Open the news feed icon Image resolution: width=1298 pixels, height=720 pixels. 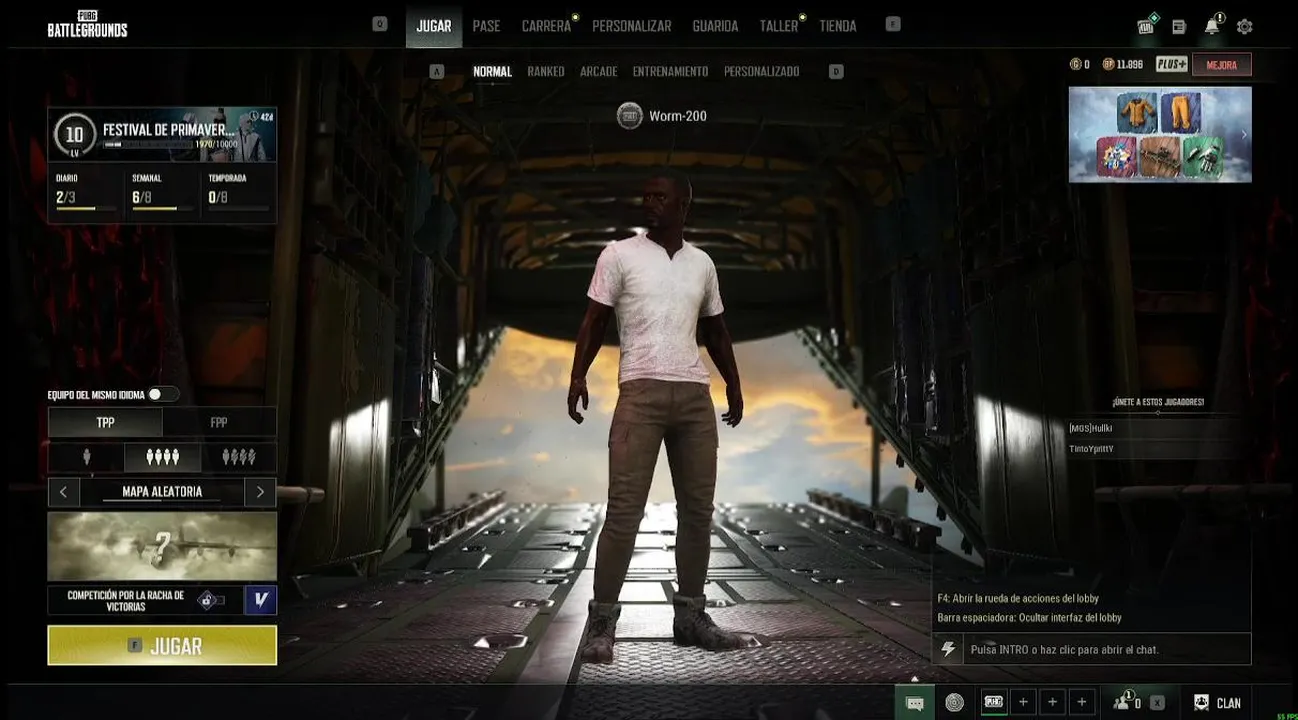(1179, 27)
